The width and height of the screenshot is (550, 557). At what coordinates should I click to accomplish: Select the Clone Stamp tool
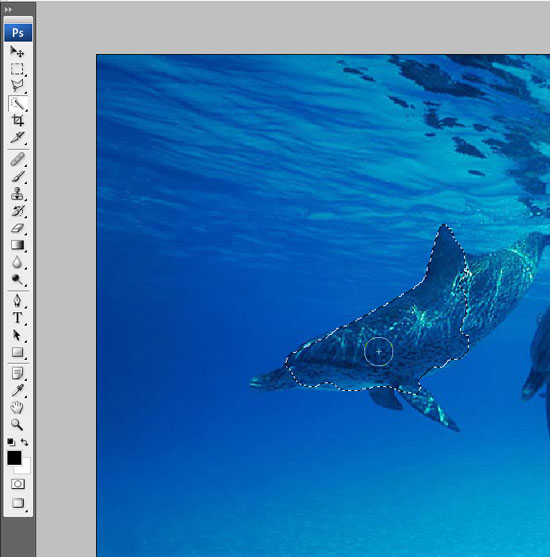click(x=17, y=194)
